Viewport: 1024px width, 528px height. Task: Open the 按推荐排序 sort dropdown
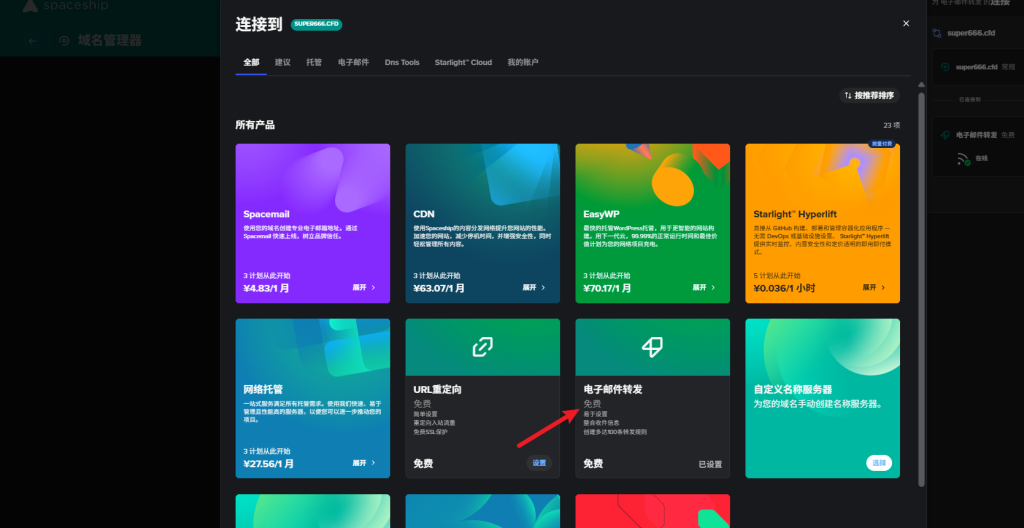pyautogui.click(x=869, y=95)
